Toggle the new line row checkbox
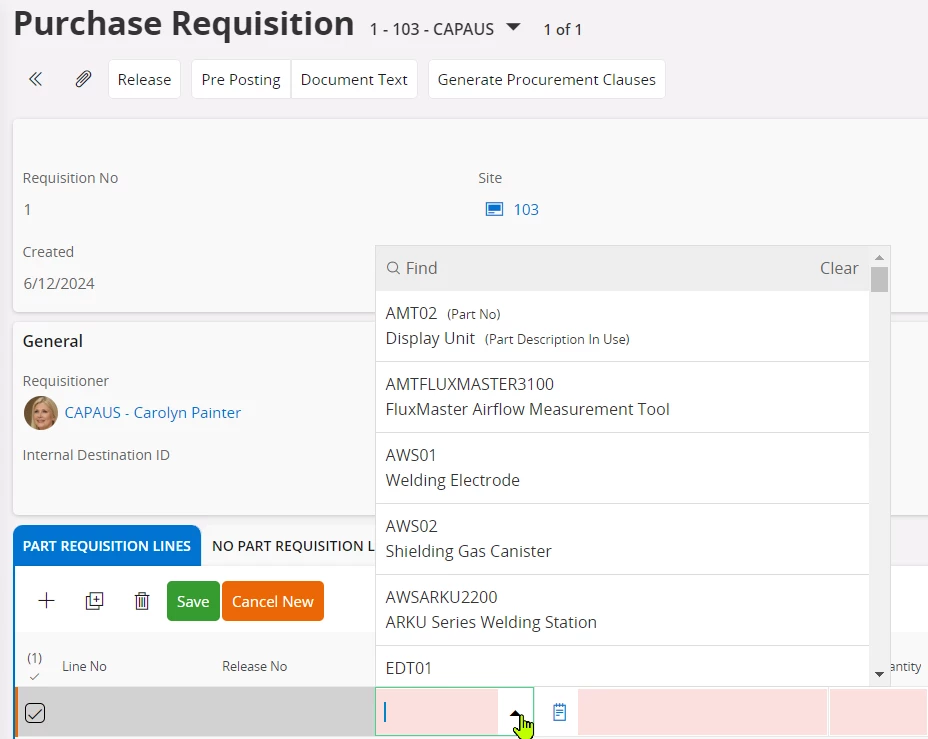 35,713
